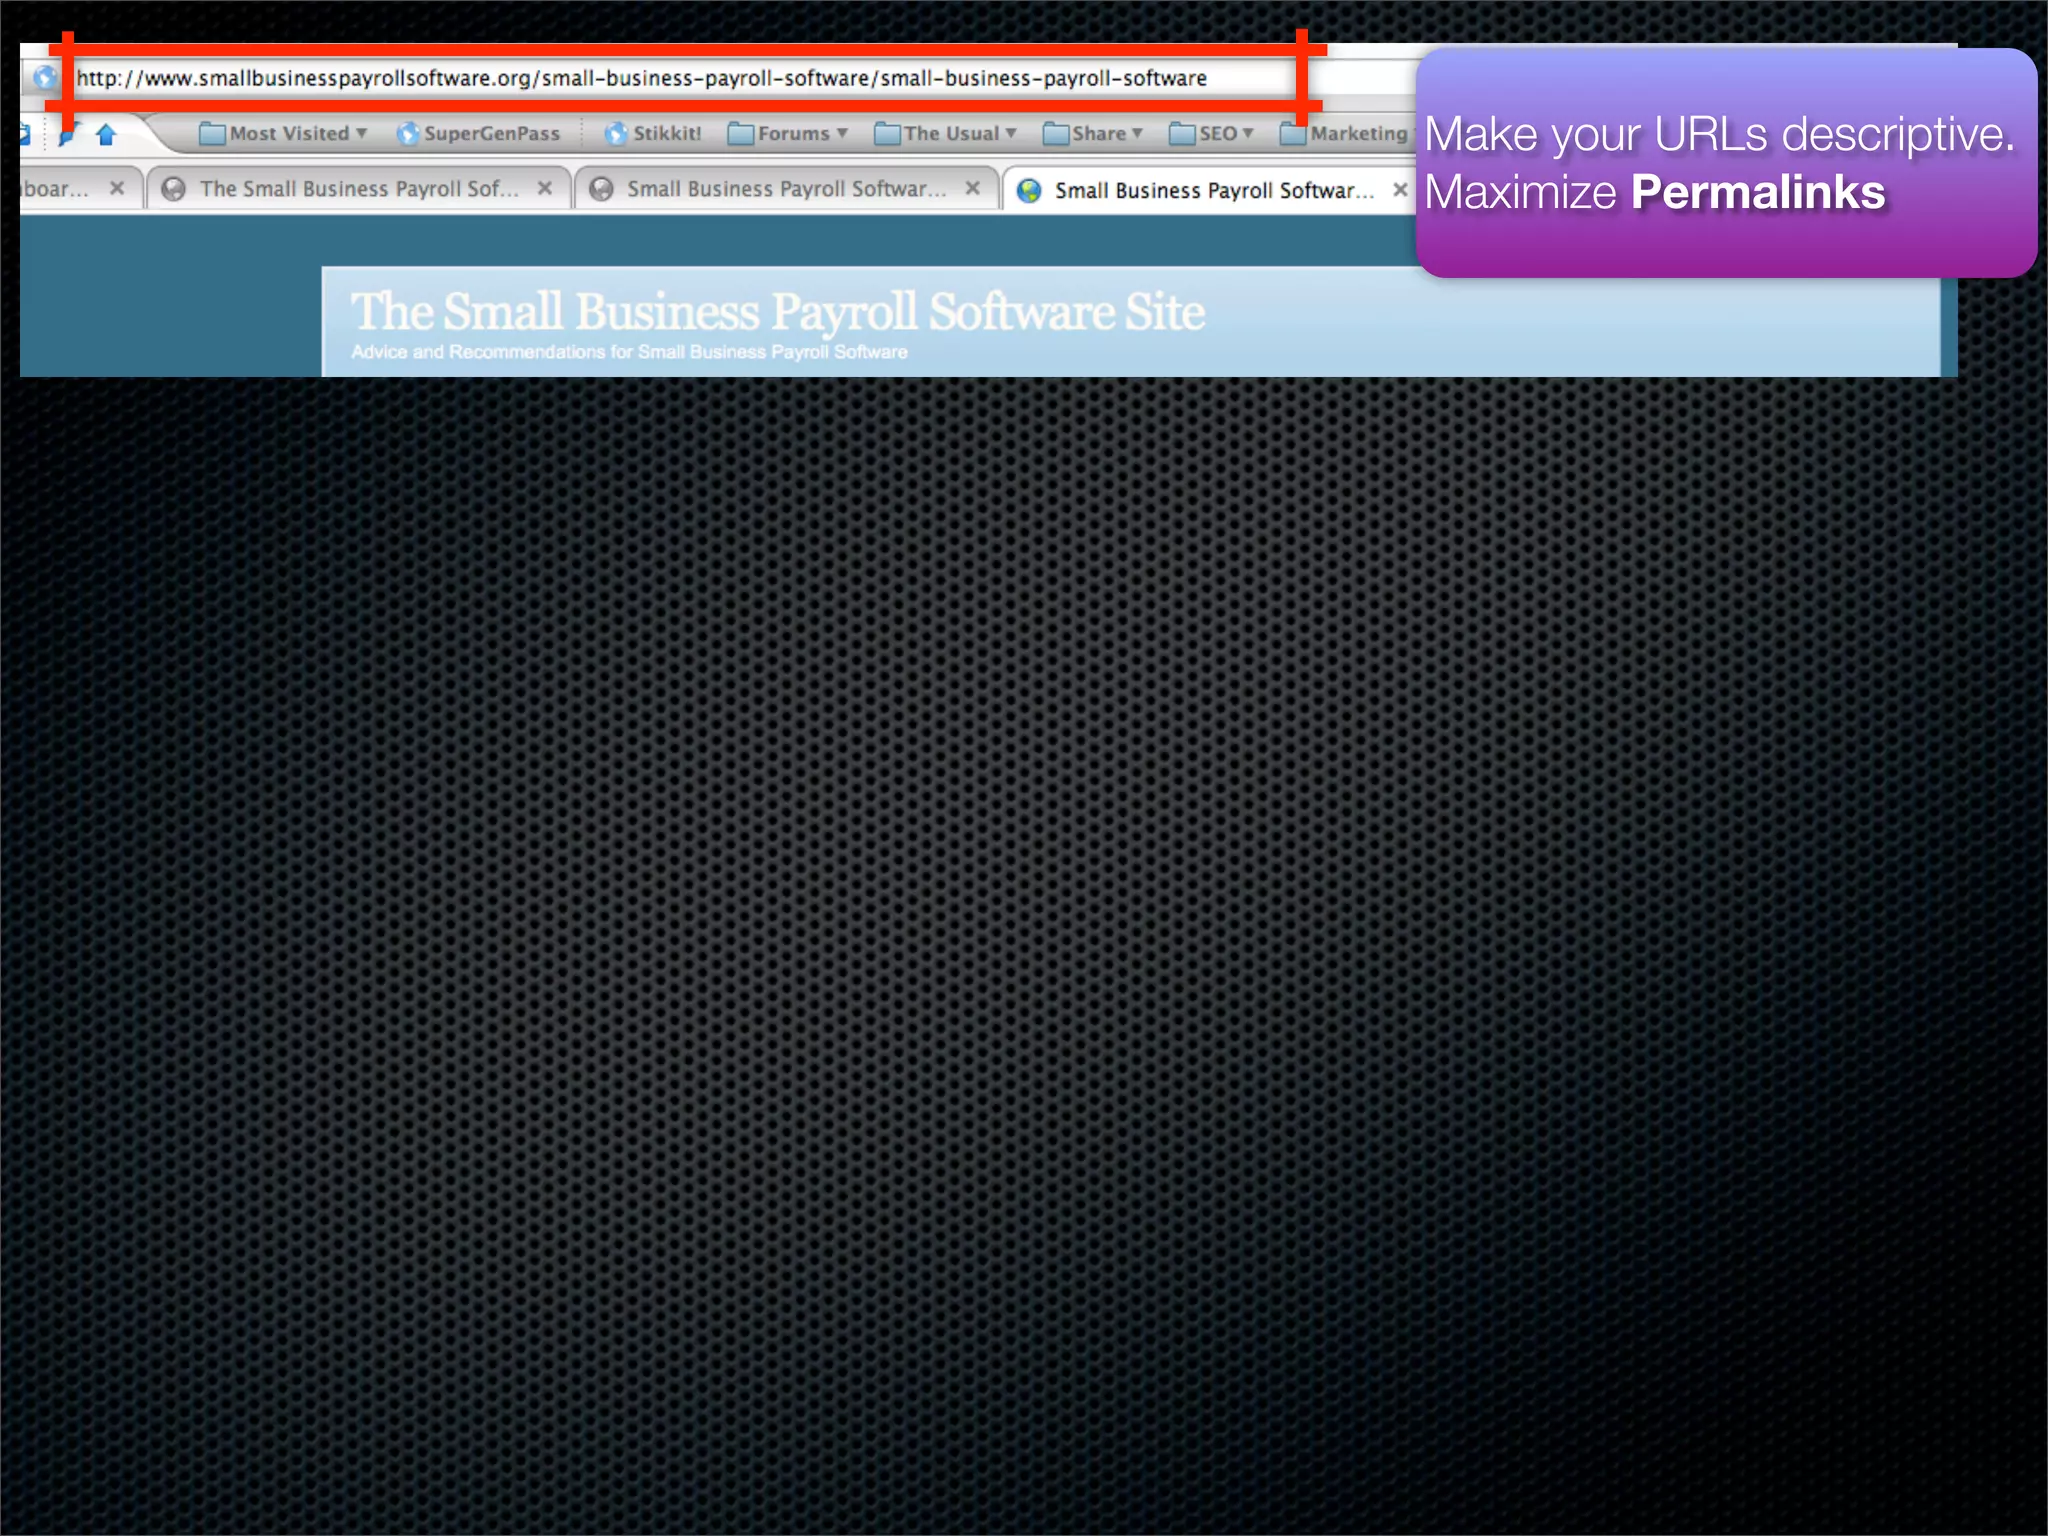The width and height of the screenshot is (2048, 1536).
Task: Click The Usual folder icon
Action: pyautogui.click(x=887, y=133)
